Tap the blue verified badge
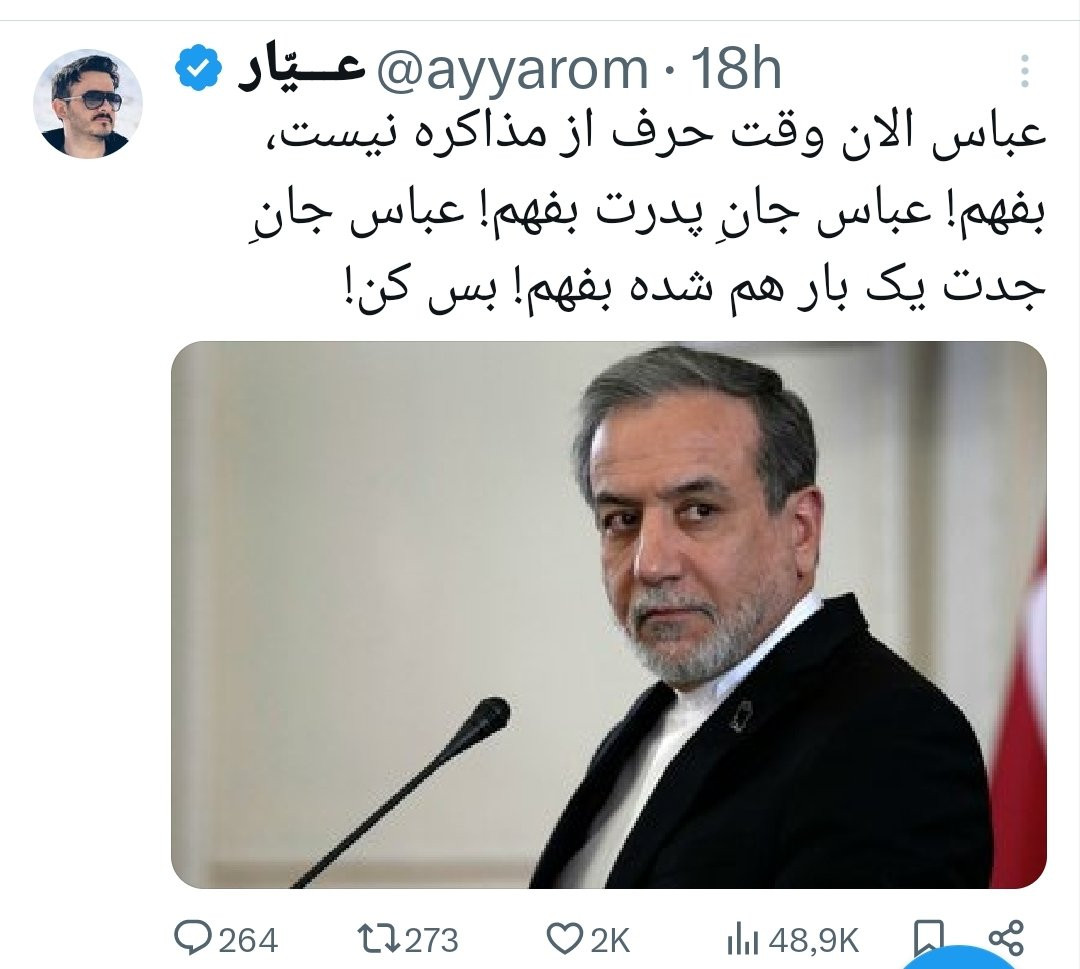This screenshot has height=969, width=1080. [198, 67]
